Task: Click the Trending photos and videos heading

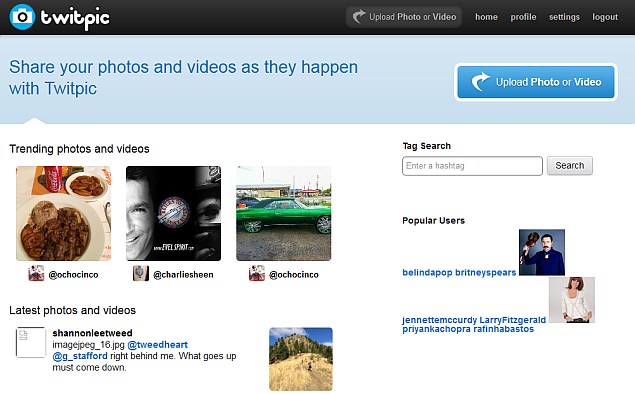Action: [79, 149]
